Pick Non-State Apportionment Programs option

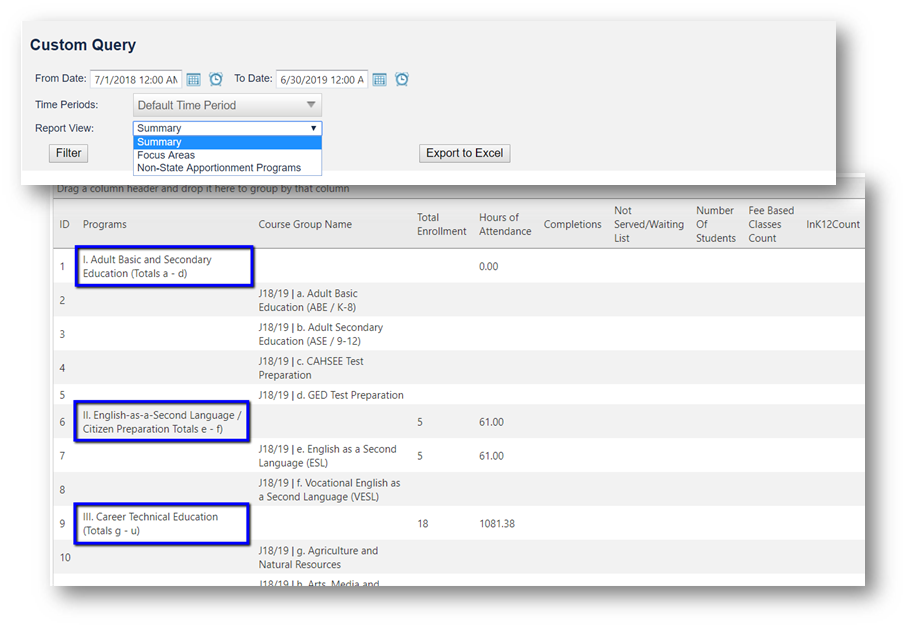point(218,168)
